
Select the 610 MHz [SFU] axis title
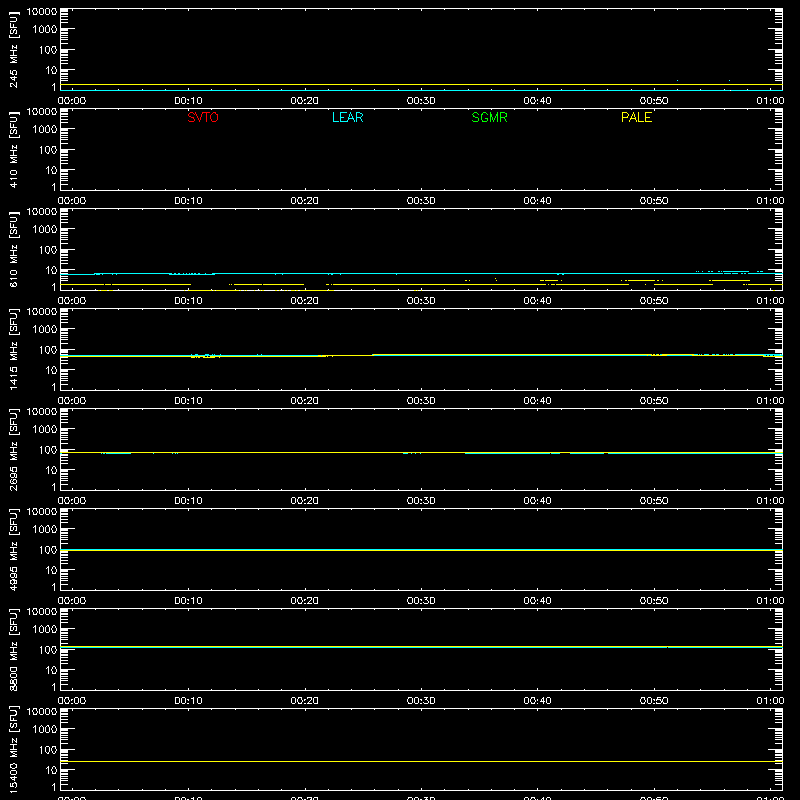(x=13, y=249)
